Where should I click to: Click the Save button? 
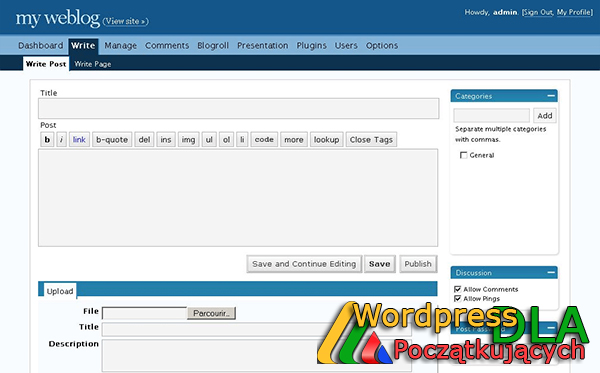click(x=380, y=264)
